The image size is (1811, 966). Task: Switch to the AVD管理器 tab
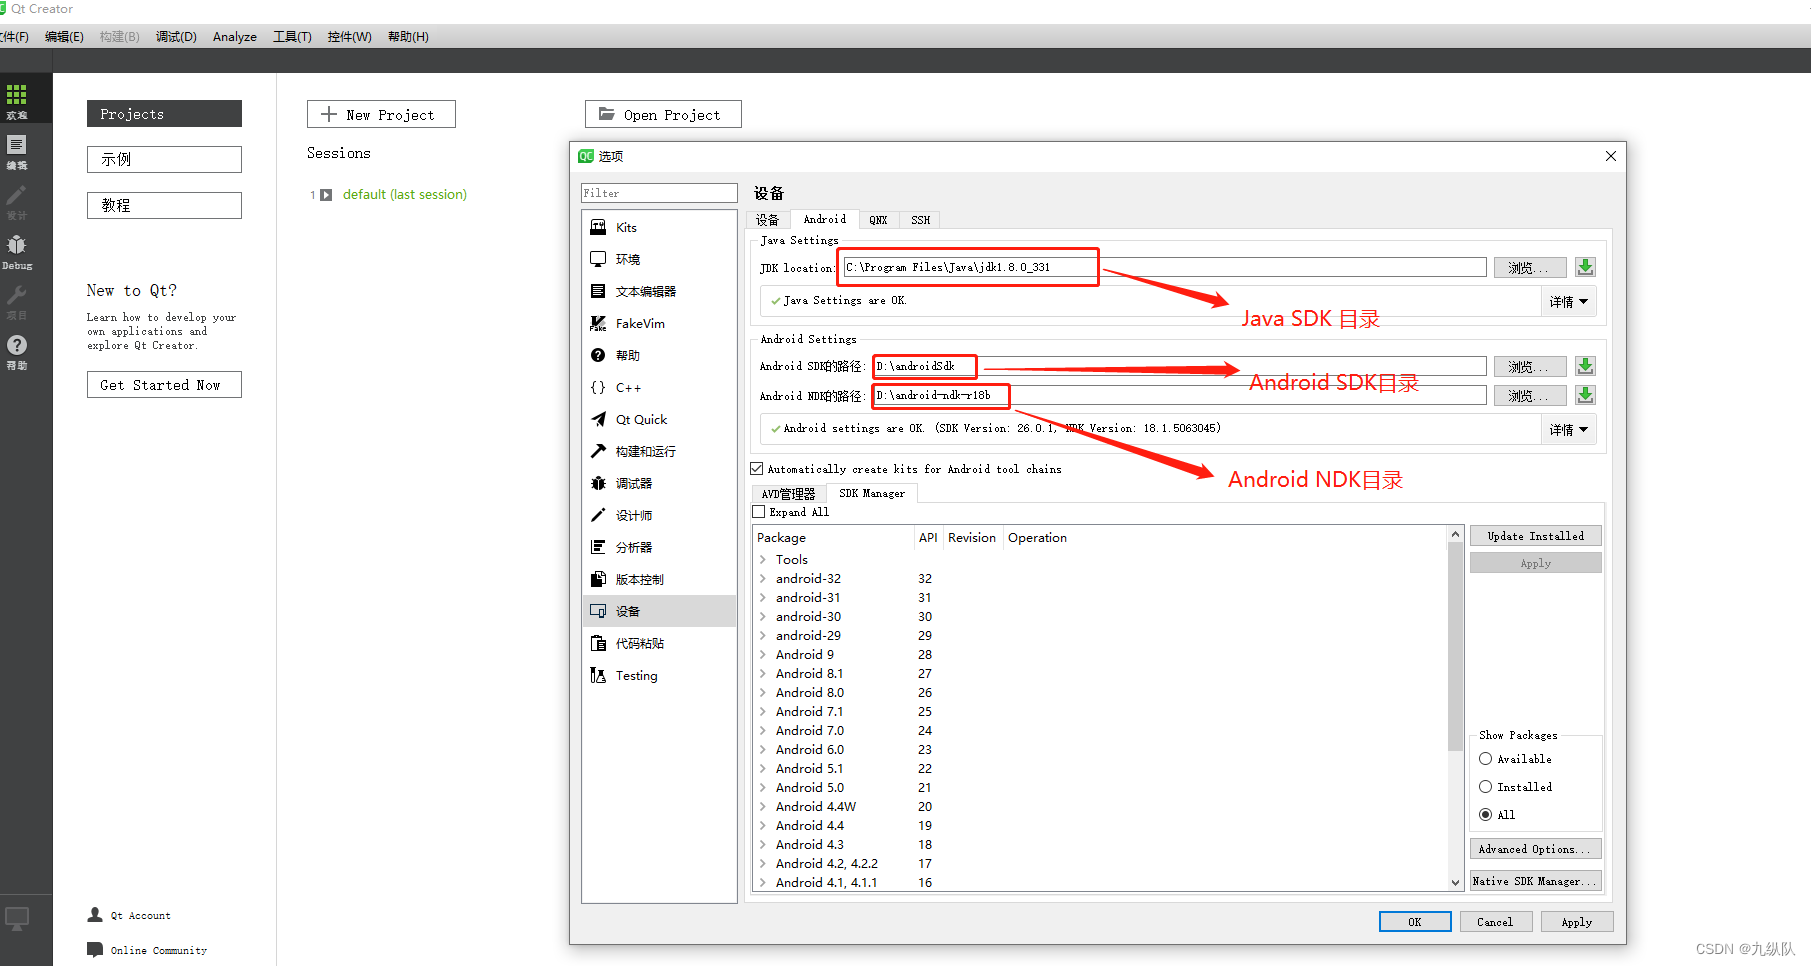[788, 494]
